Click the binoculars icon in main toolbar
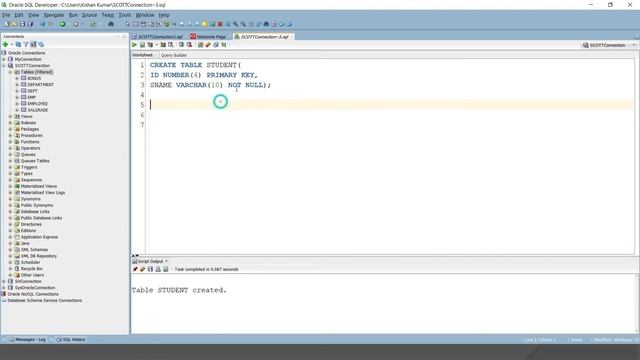Image resolution: width=640 pixels, height=360 pixels. click(x=111, y=24)
